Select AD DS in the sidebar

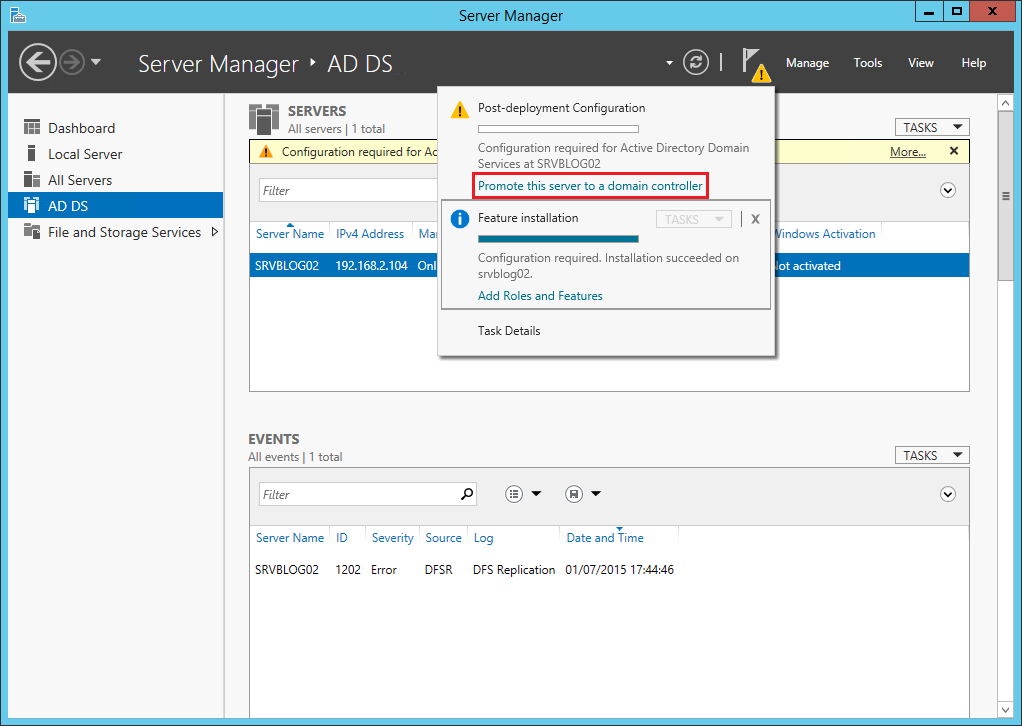tap(115, 205)
